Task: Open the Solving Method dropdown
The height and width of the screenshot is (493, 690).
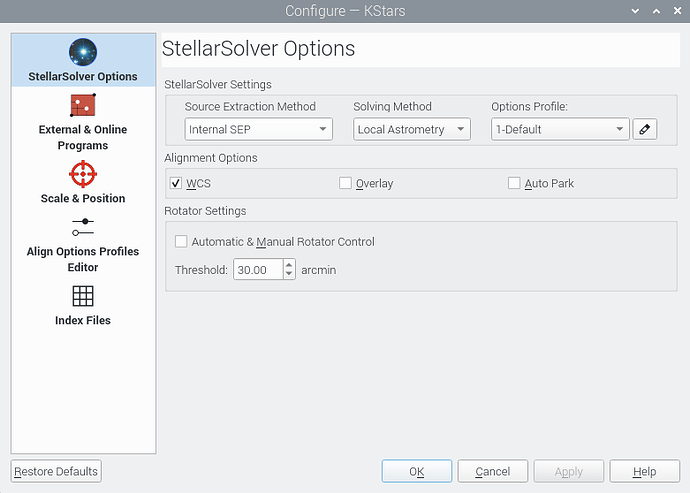Action: pyautogui.click(x=412, y=129)
